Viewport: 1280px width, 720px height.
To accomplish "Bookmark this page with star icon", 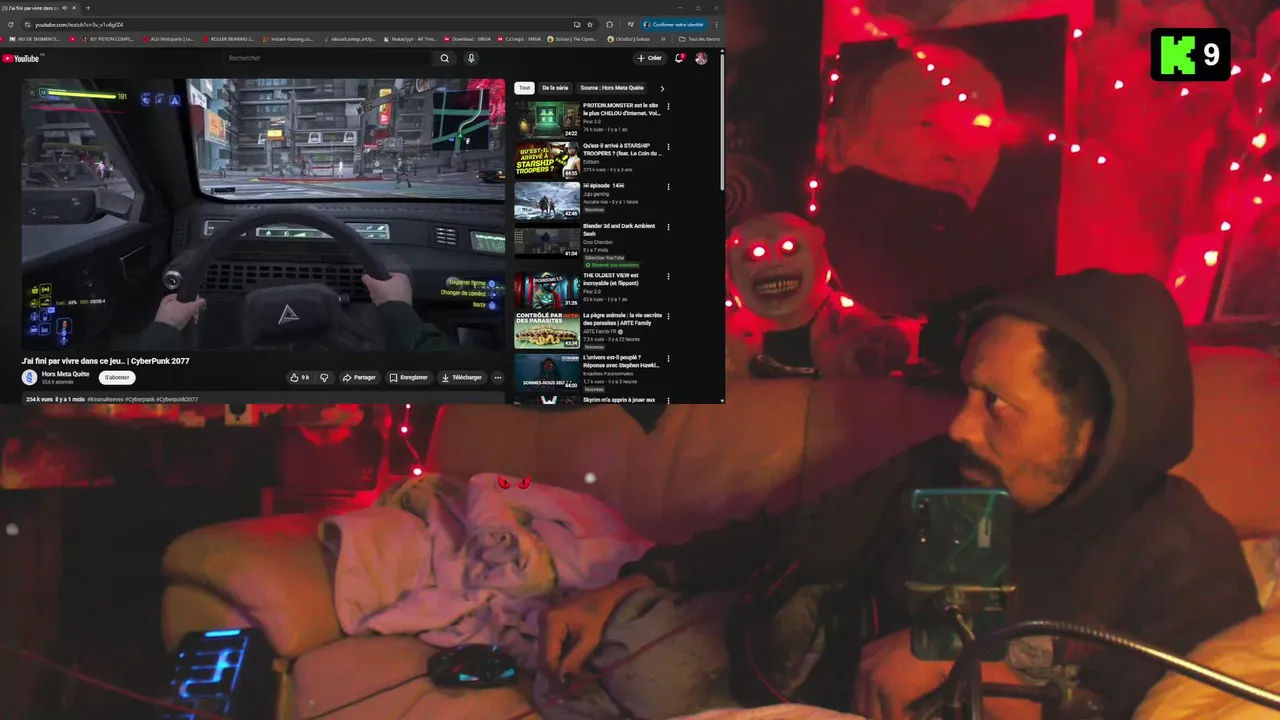I will [590, 24].
